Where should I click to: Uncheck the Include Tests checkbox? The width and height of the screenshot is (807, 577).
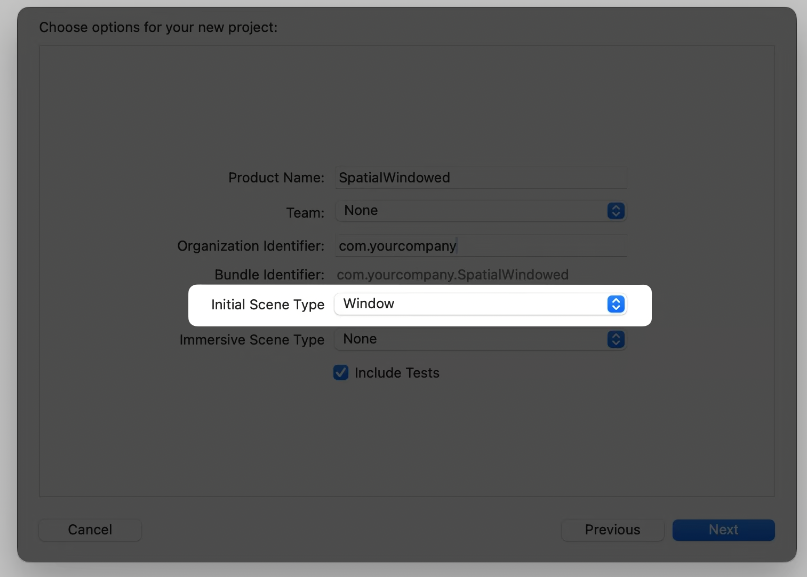pos(341,373)
